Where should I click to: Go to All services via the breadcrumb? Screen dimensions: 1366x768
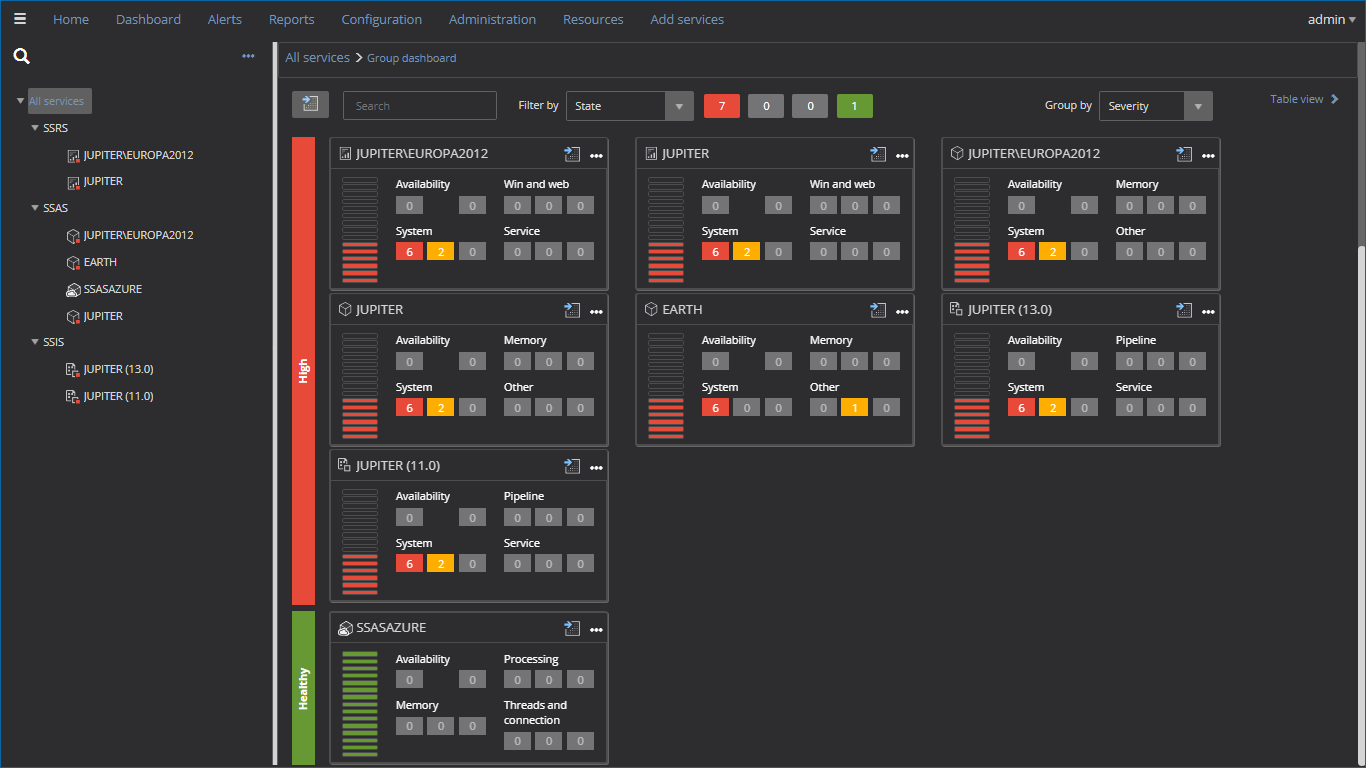317,57
